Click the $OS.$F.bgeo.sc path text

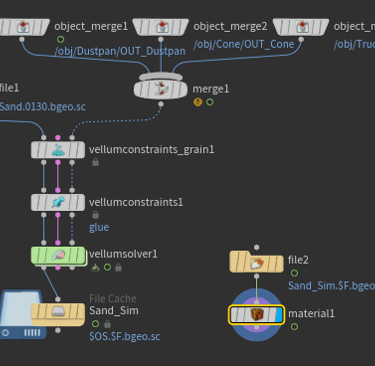pos(125,336)
